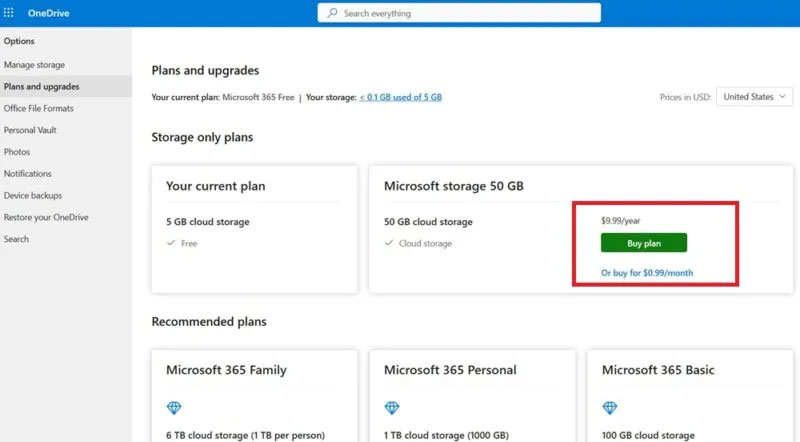This screenshot has height=442, width=800.
Task: Open Device backups option
Action: pos(33,195)
